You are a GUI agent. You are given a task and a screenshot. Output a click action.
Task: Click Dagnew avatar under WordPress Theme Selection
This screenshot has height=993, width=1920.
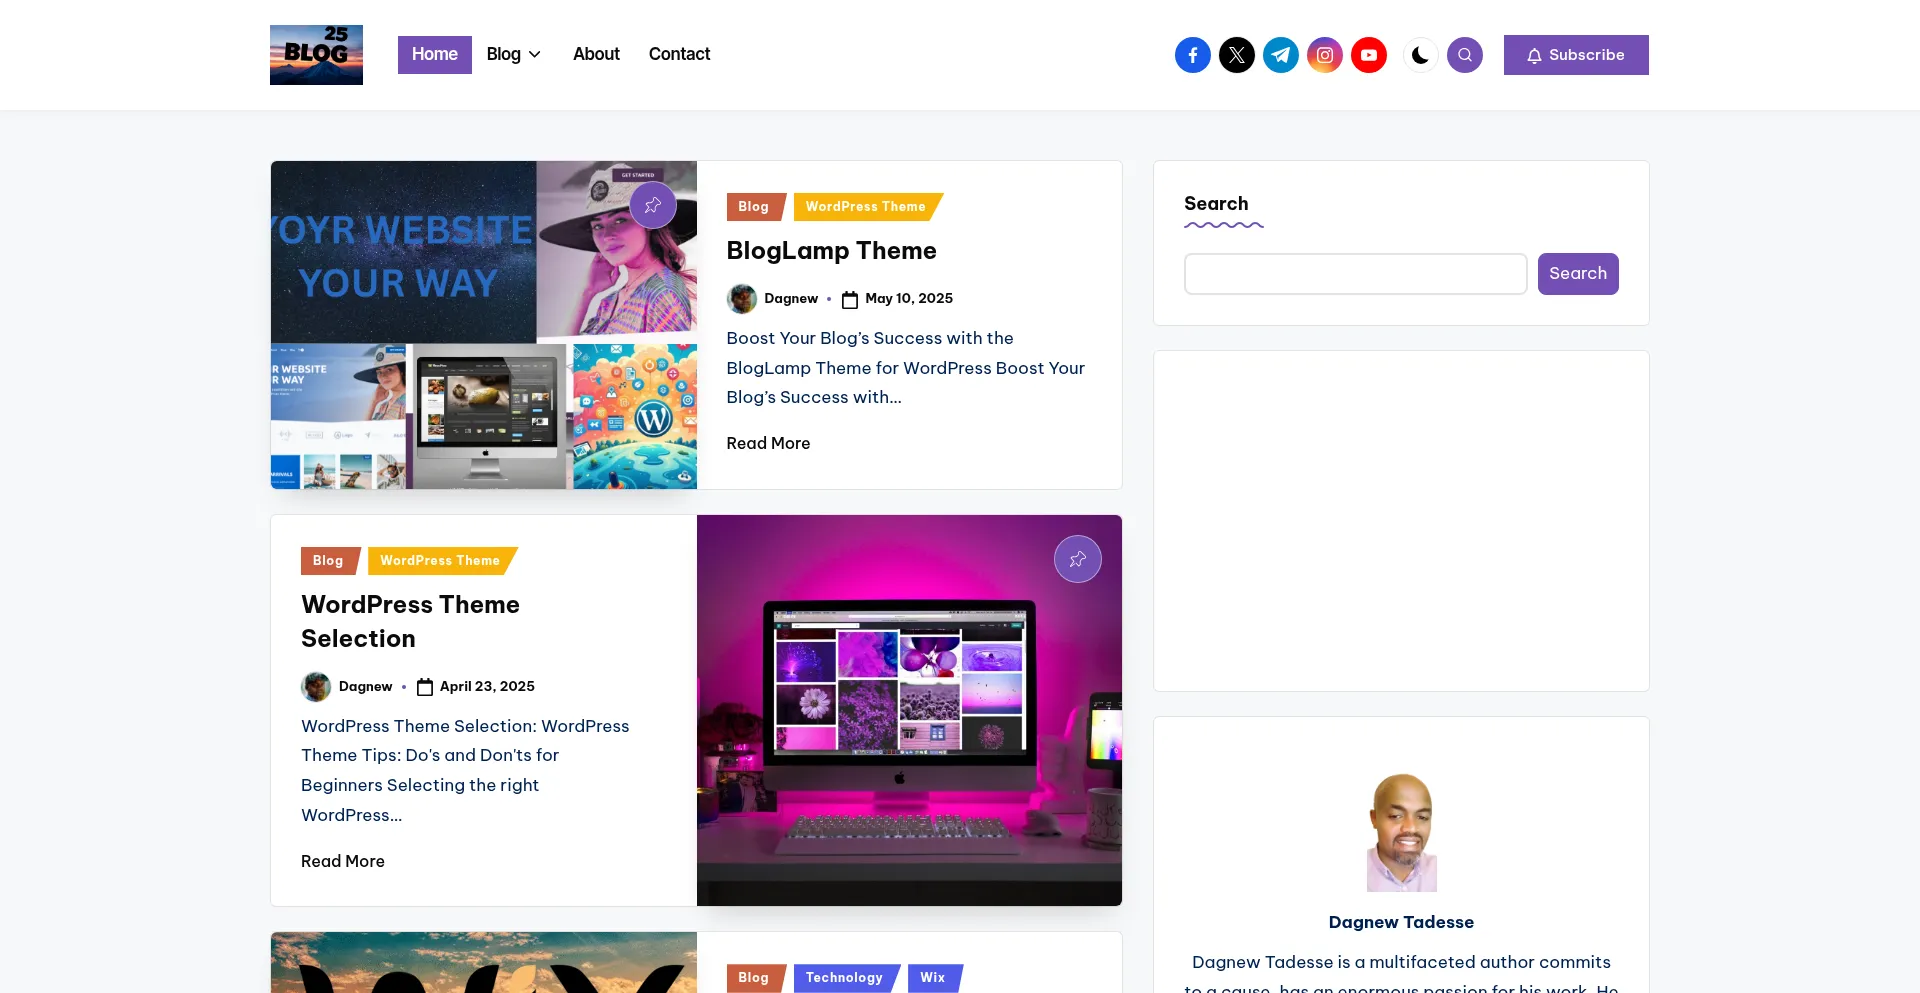[316, 687]
